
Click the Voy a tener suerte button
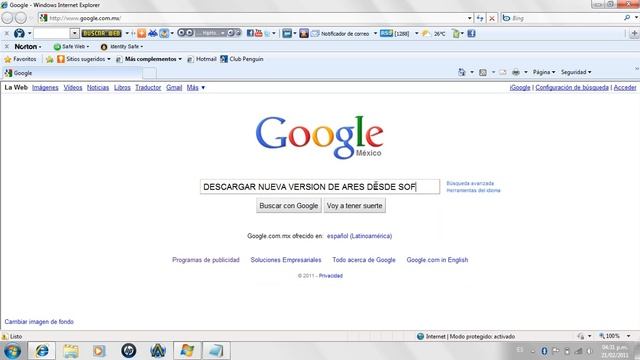pyautogui.click(x=355, y=206)
